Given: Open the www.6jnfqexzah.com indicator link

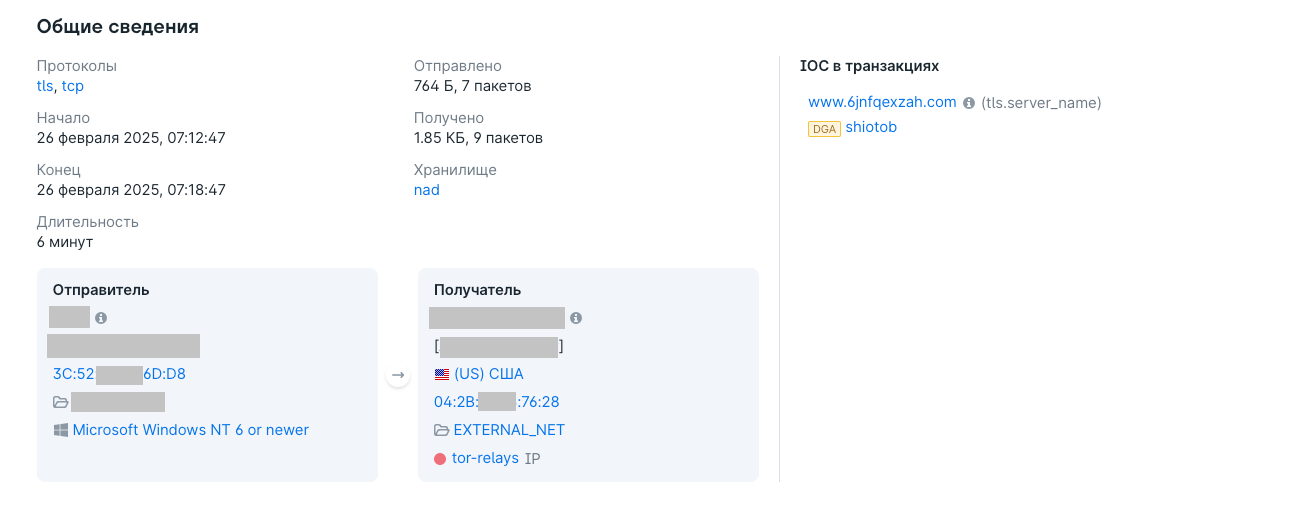Looking at the screenshot, I should [882, 102].
